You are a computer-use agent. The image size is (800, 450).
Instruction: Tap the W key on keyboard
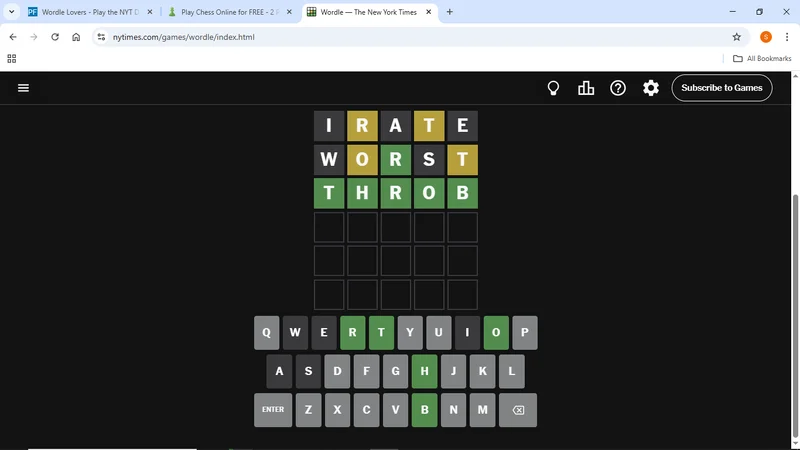pos(295,333)
